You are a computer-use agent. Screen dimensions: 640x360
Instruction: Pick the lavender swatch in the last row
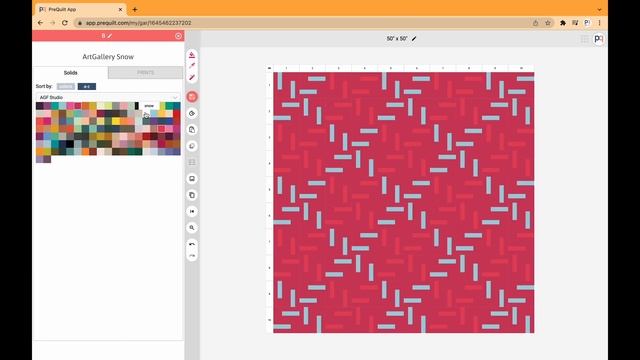coord(40,159)
